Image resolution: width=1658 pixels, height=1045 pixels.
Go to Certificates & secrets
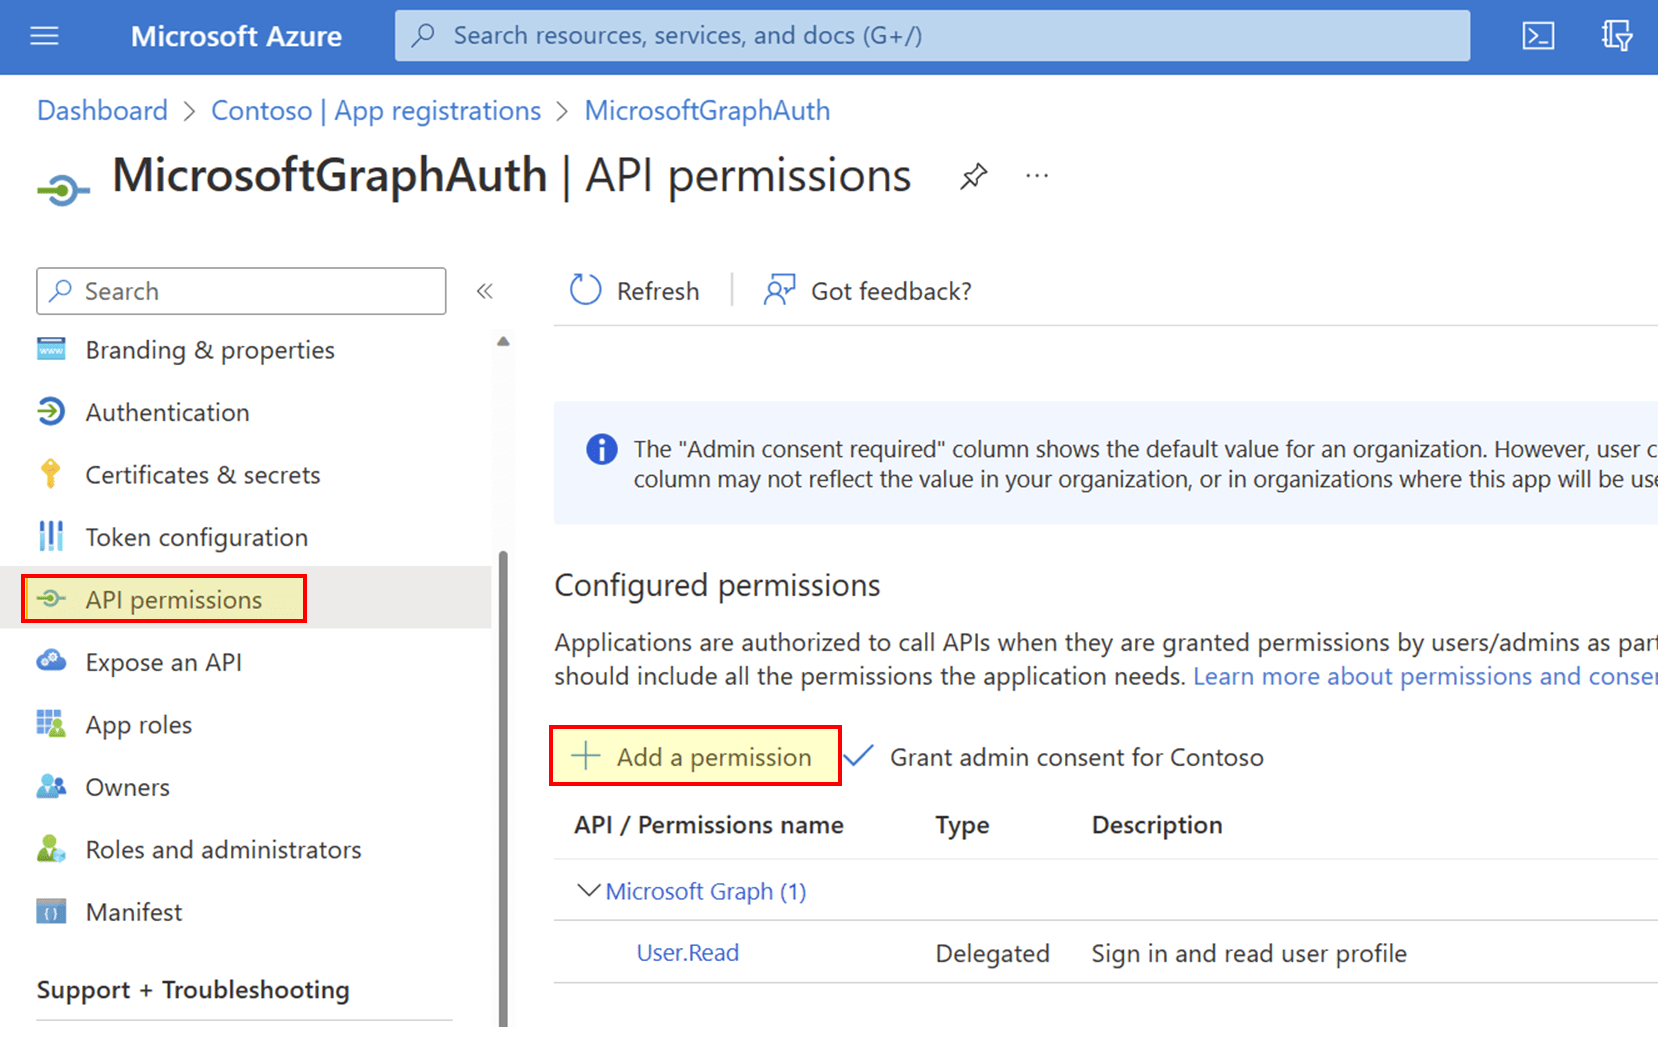coord(202,475)
